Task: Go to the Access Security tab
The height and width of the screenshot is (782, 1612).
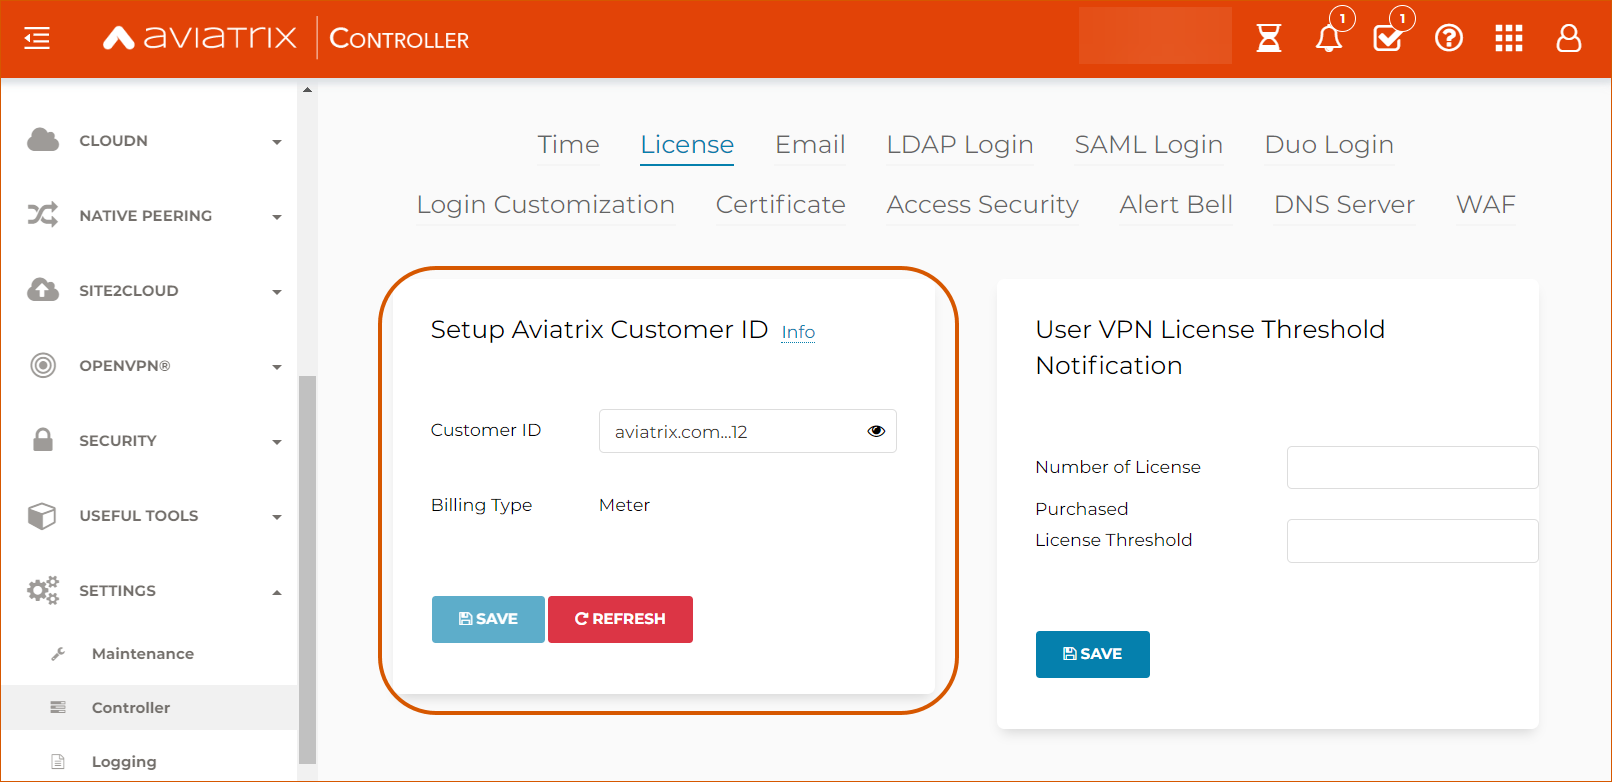Action: [983, 205]
